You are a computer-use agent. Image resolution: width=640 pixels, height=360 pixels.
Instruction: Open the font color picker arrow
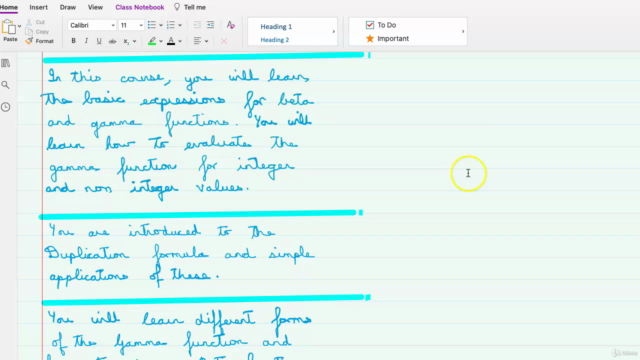point(180,41)
